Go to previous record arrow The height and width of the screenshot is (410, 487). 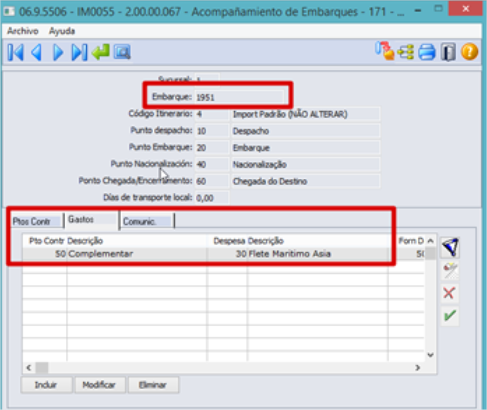pyautogui.click(x=36, y=52)
